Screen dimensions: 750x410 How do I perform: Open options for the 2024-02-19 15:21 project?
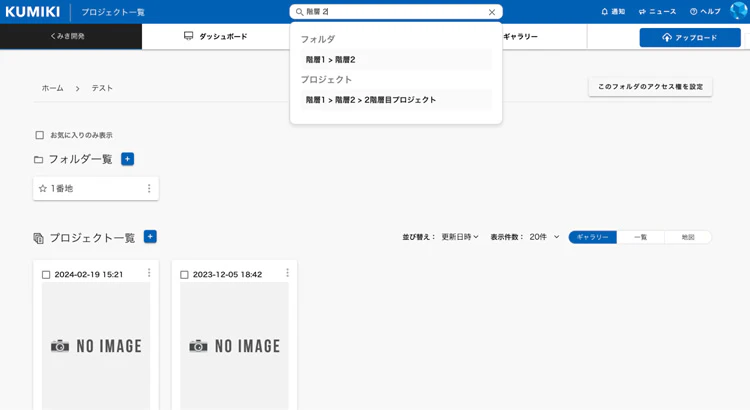pos(149,273)
